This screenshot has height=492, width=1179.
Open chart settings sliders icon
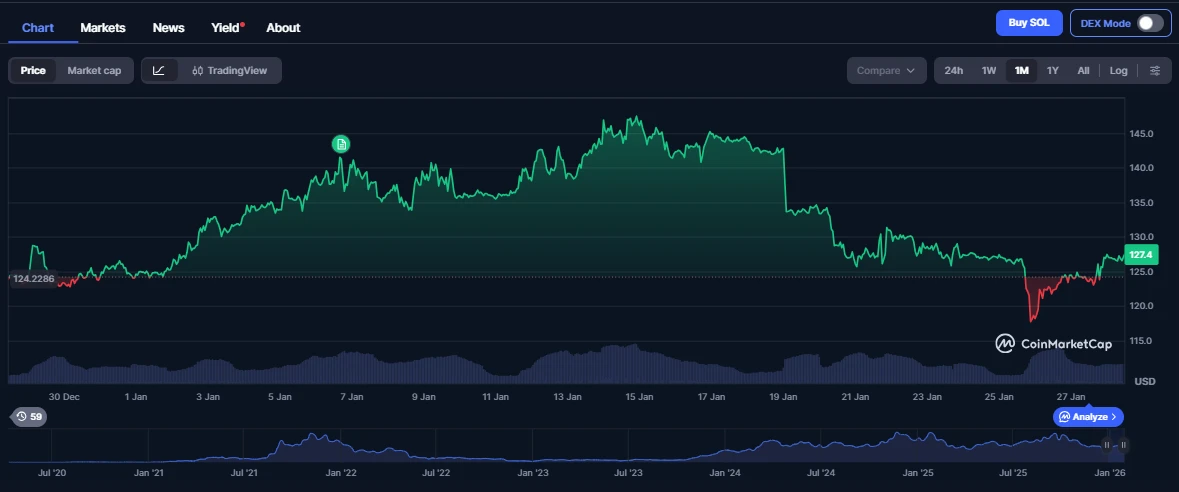1155,71
